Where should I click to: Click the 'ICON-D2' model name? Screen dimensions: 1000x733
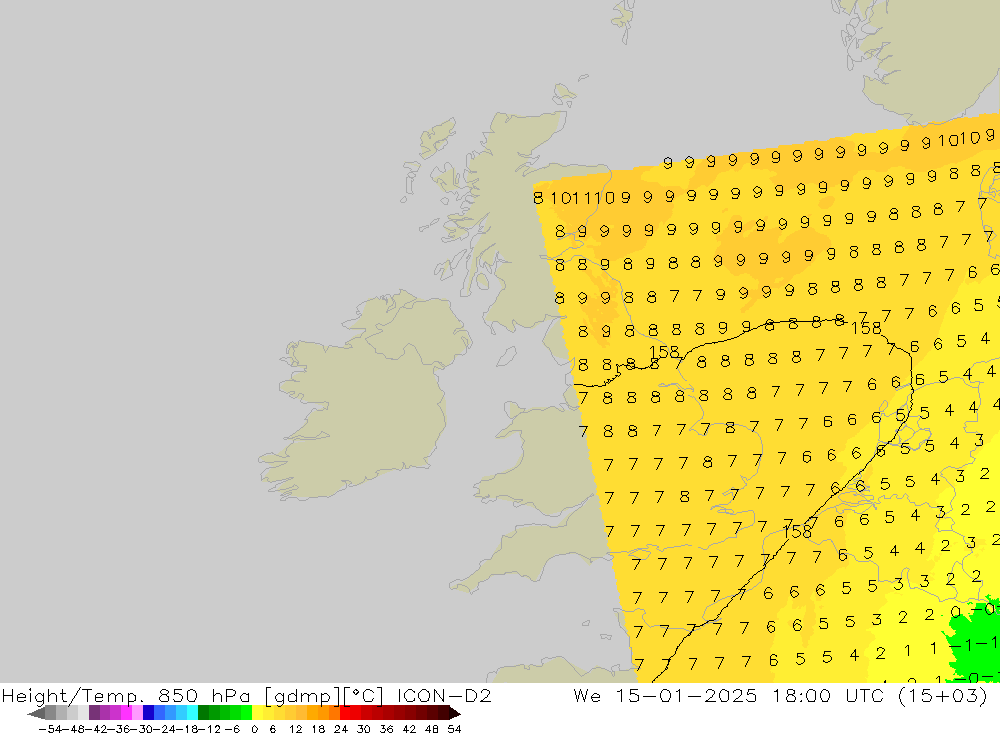point(444,695)
